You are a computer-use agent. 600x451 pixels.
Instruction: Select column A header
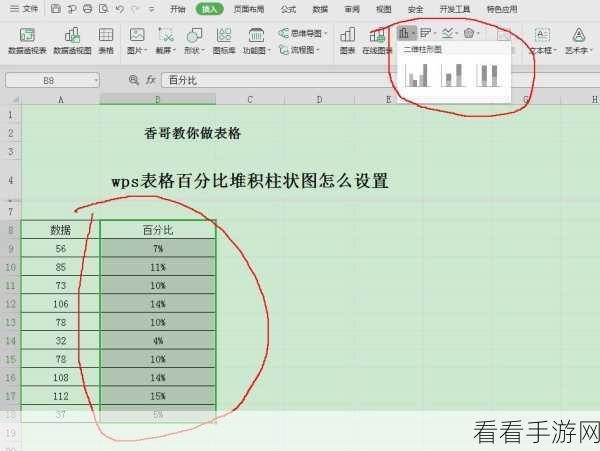60,99
